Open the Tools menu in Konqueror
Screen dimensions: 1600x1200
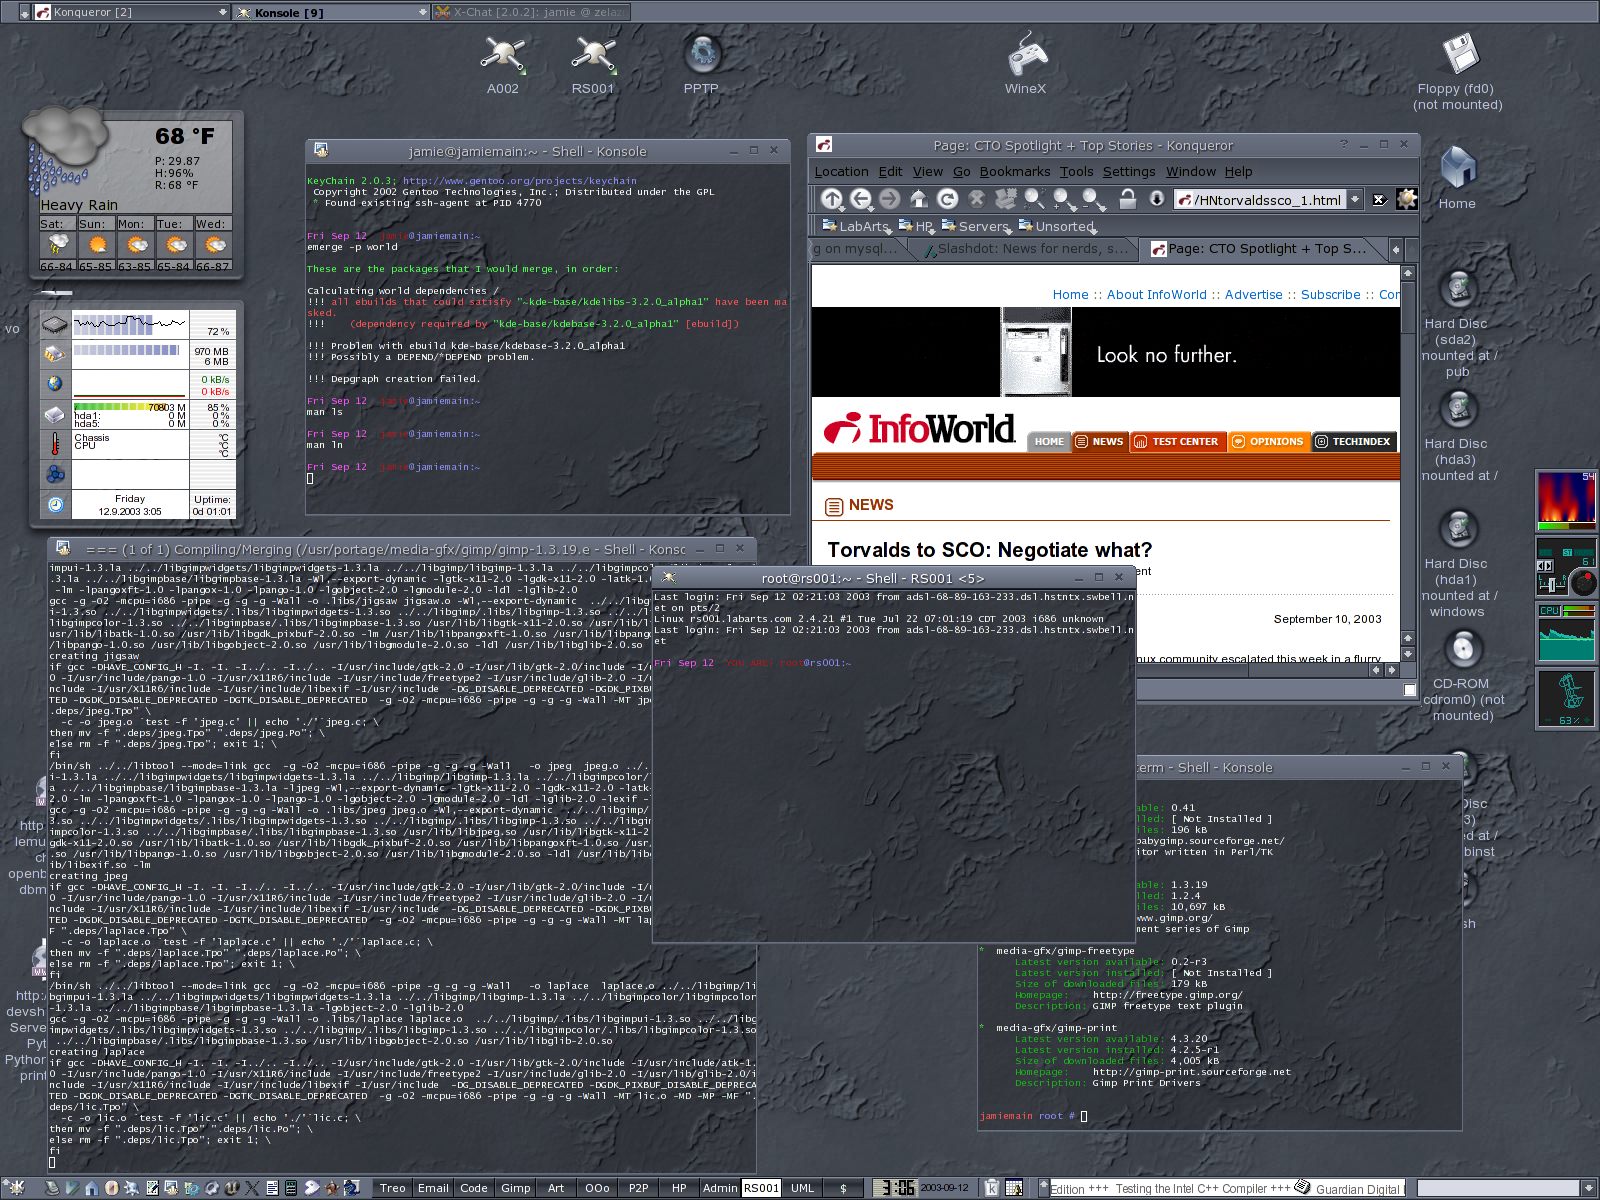click(1076, 171)
